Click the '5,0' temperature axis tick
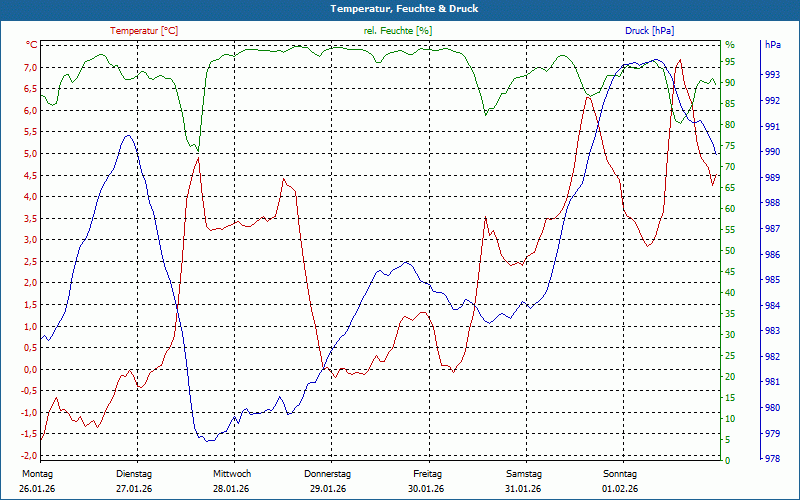This screenshot has height=500, width=800. (31, 154)
